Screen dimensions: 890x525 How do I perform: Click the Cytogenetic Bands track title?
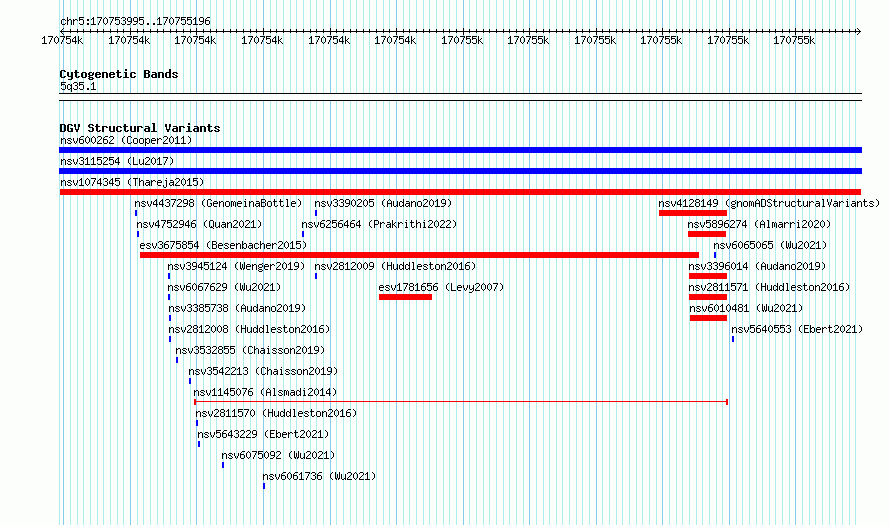point(119,74)
